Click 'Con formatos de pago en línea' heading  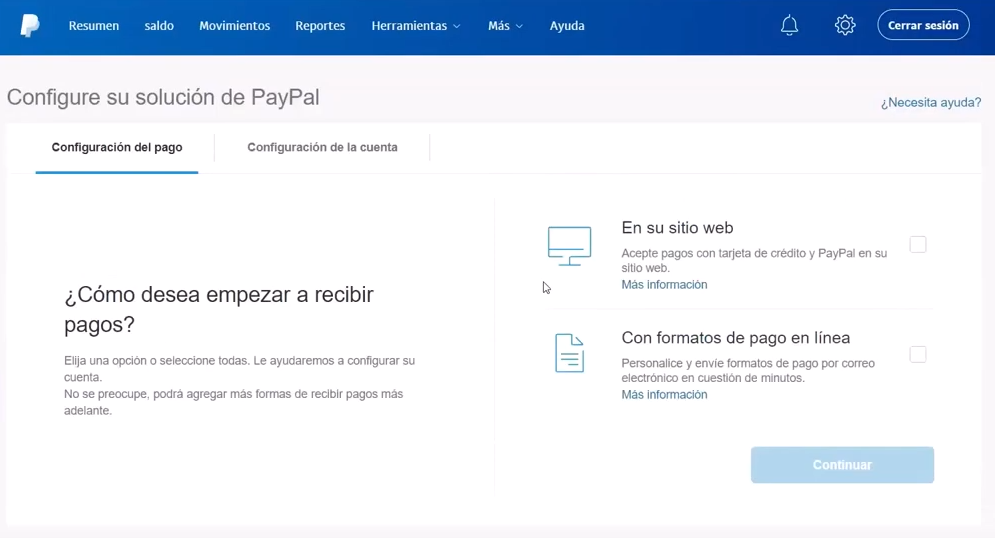[735, 338]
